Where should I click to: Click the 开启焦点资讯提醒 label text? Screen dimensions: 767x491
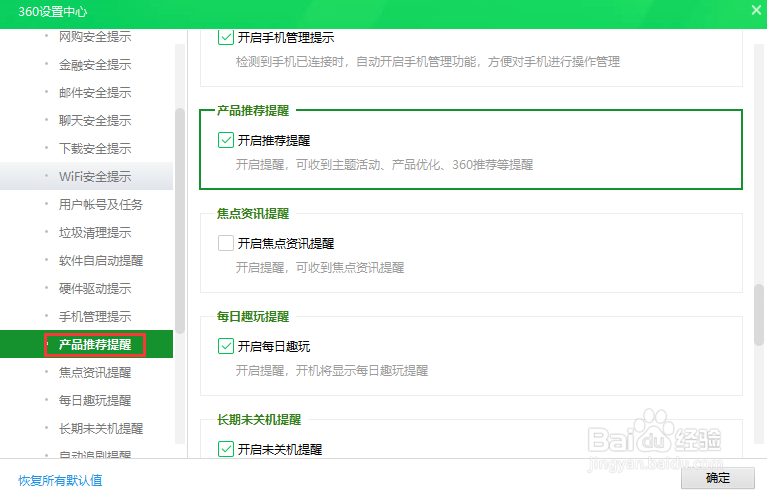click(x=286, y=244)
